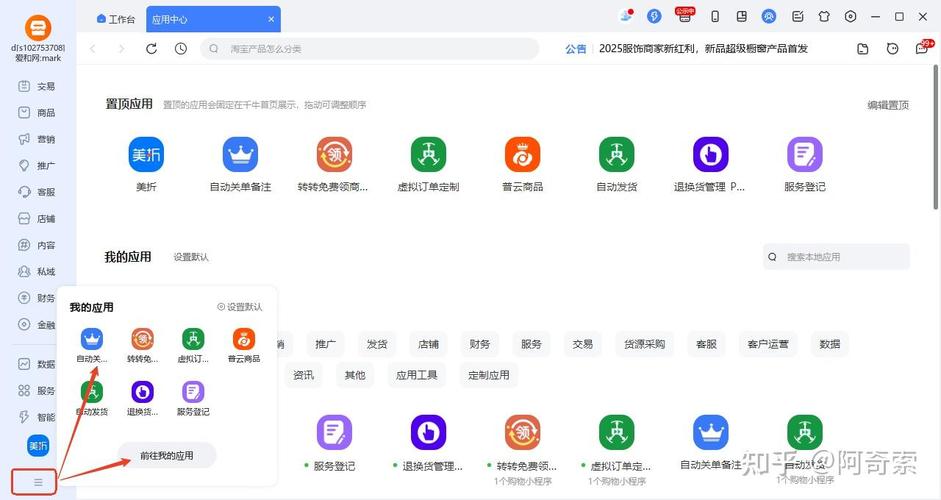Go back with the left arrow
Image resolution: width=941 pixels, height=500 pixels.
click(92, 49)
